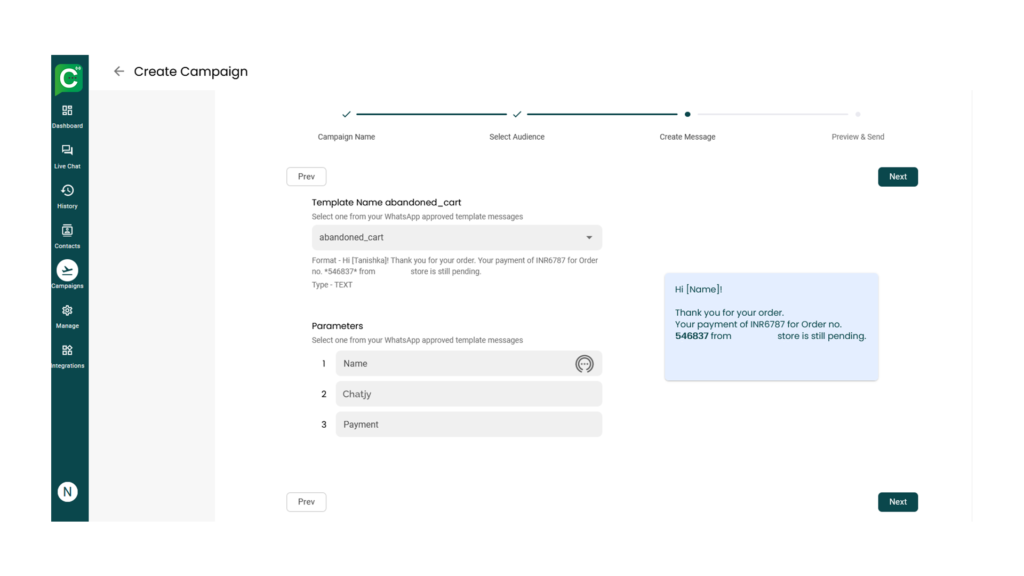Click the back arrow beside Create Campaign
The image size is (1024, 576).
coord(119,71)
